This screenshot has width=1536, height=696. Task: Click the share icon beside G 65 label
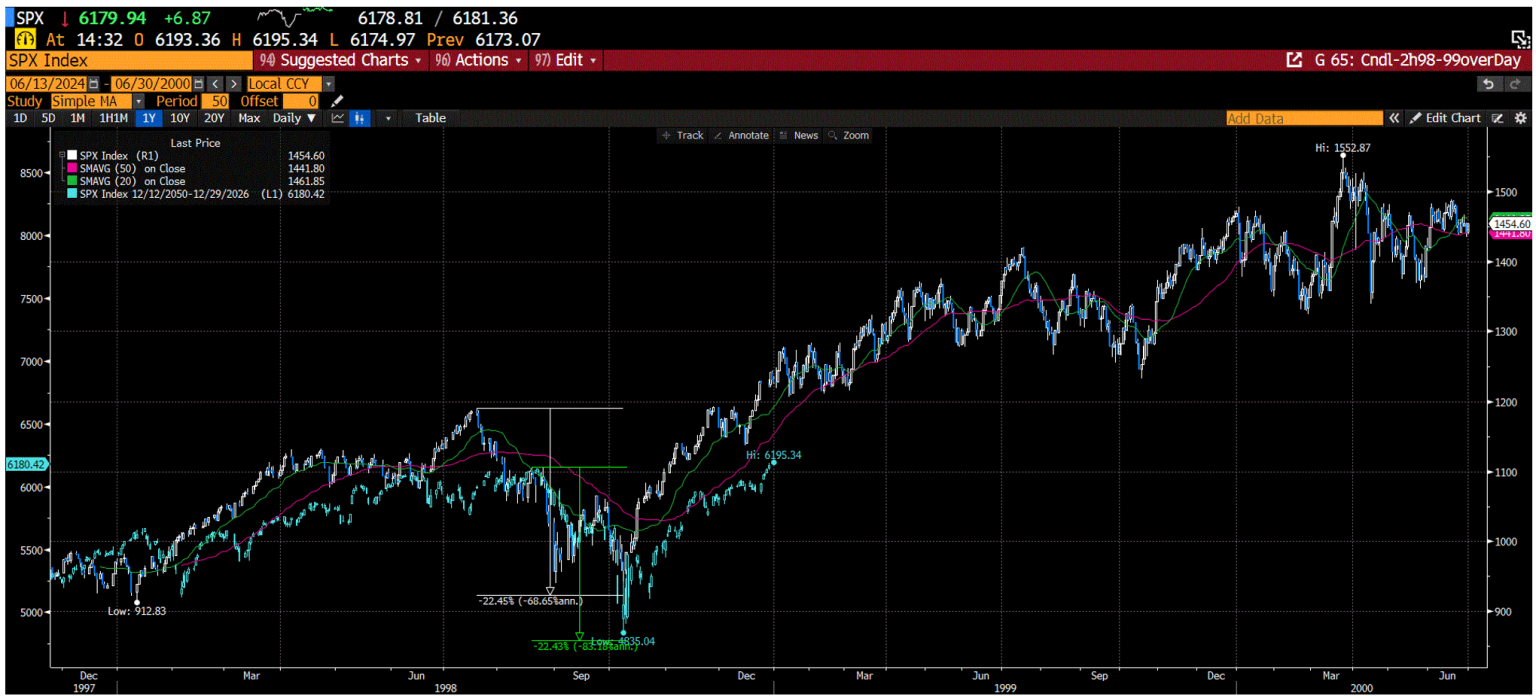click(x=1295, y=60)
